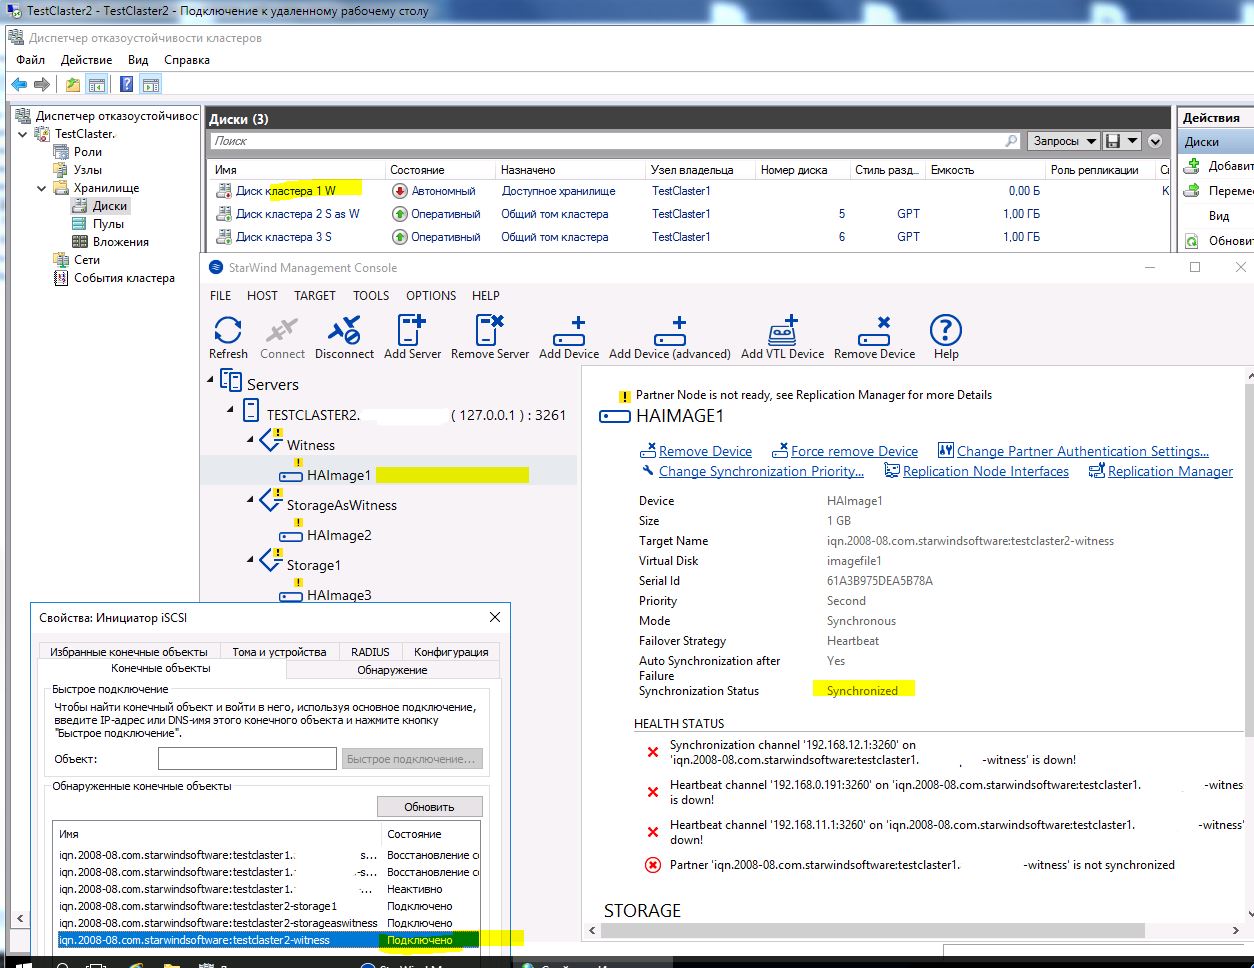Viewport: 1254px width, 968px height.
Task: Select the Диски node under Хранилище
Action: tap(110, 205)
